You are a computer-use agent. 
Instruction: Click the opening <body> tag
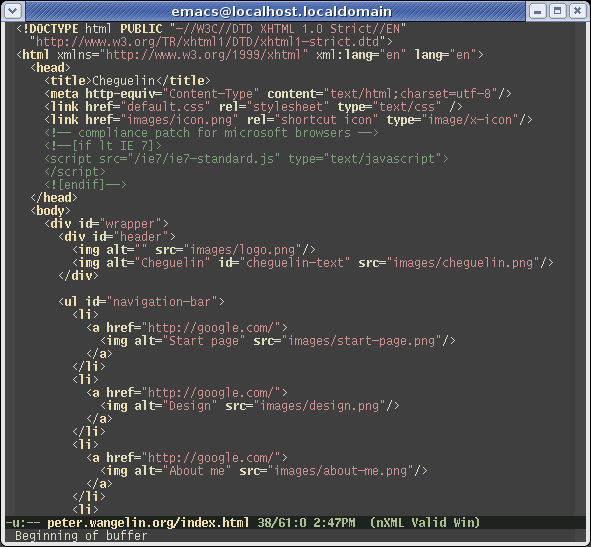click(x=51, y=211)
